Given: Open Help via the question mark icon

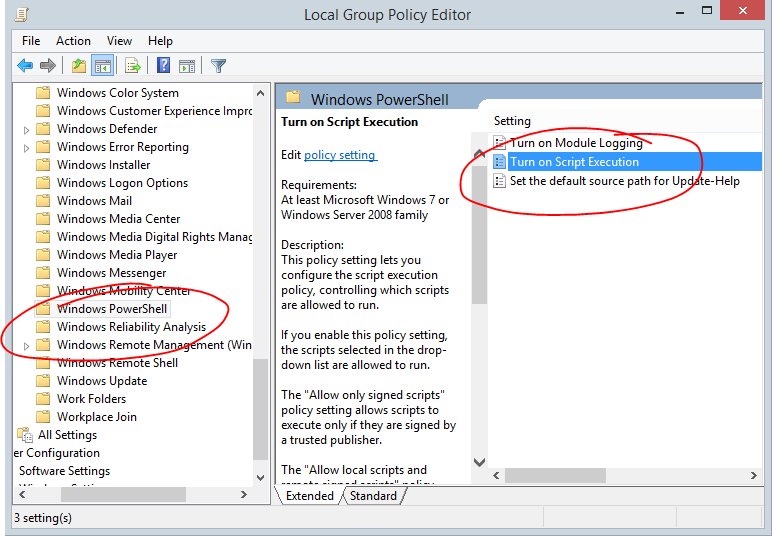Looking at the screenshot, I should (163, 65).
